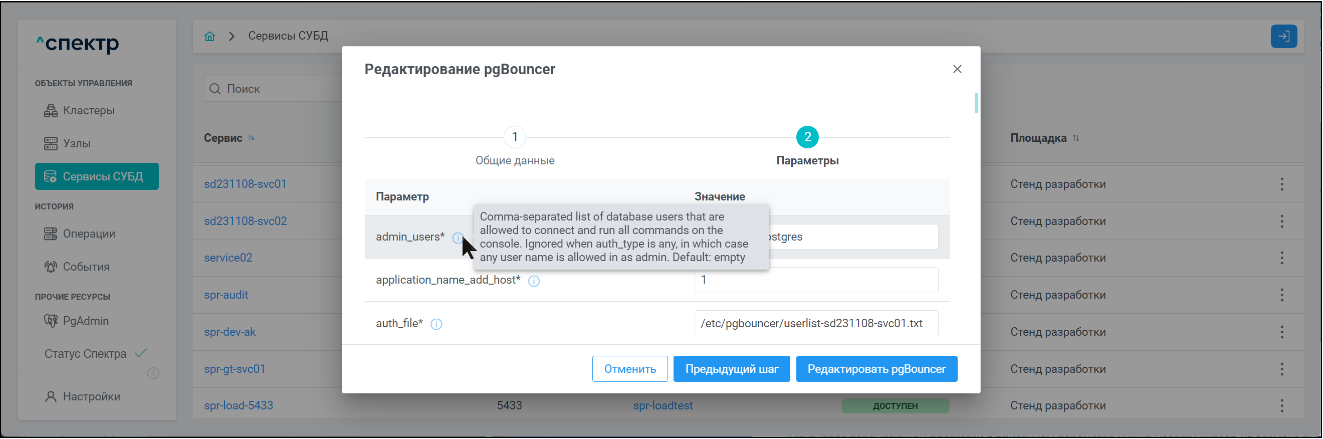Open actions menu for sd231108-svc01 row
The width and height of the screenshot is (1323, 439).
tap(1282, 184)
